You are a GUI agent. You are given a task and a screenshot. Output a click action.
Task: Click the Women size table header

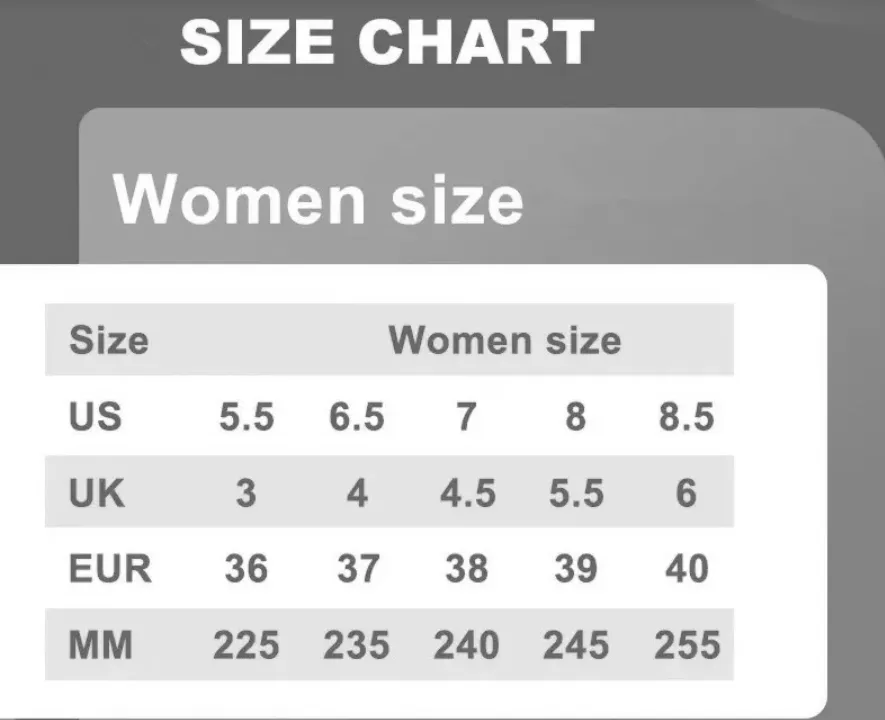tap(505, 340)
